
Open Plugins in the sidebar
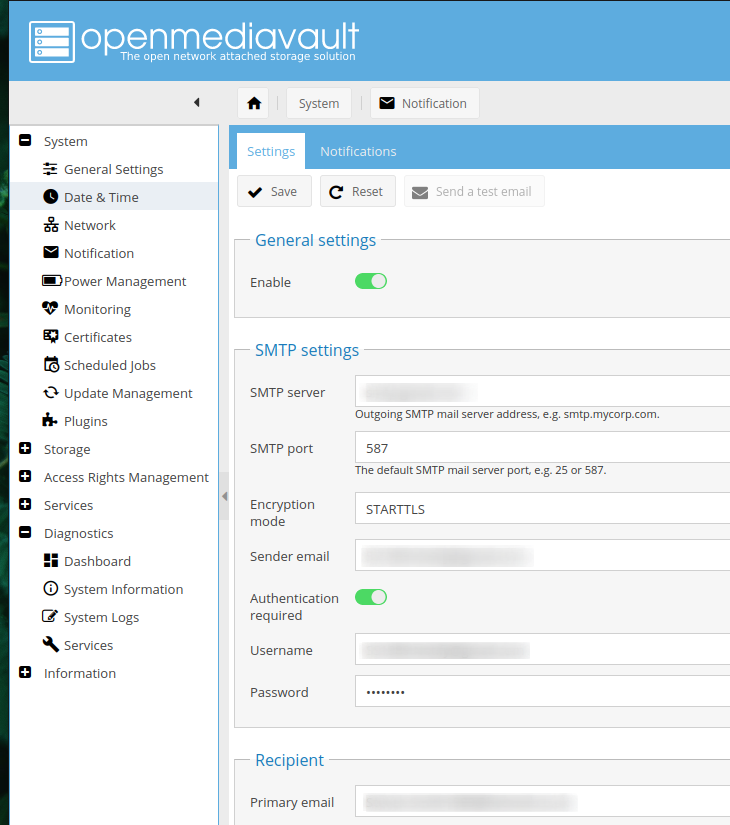114,421
